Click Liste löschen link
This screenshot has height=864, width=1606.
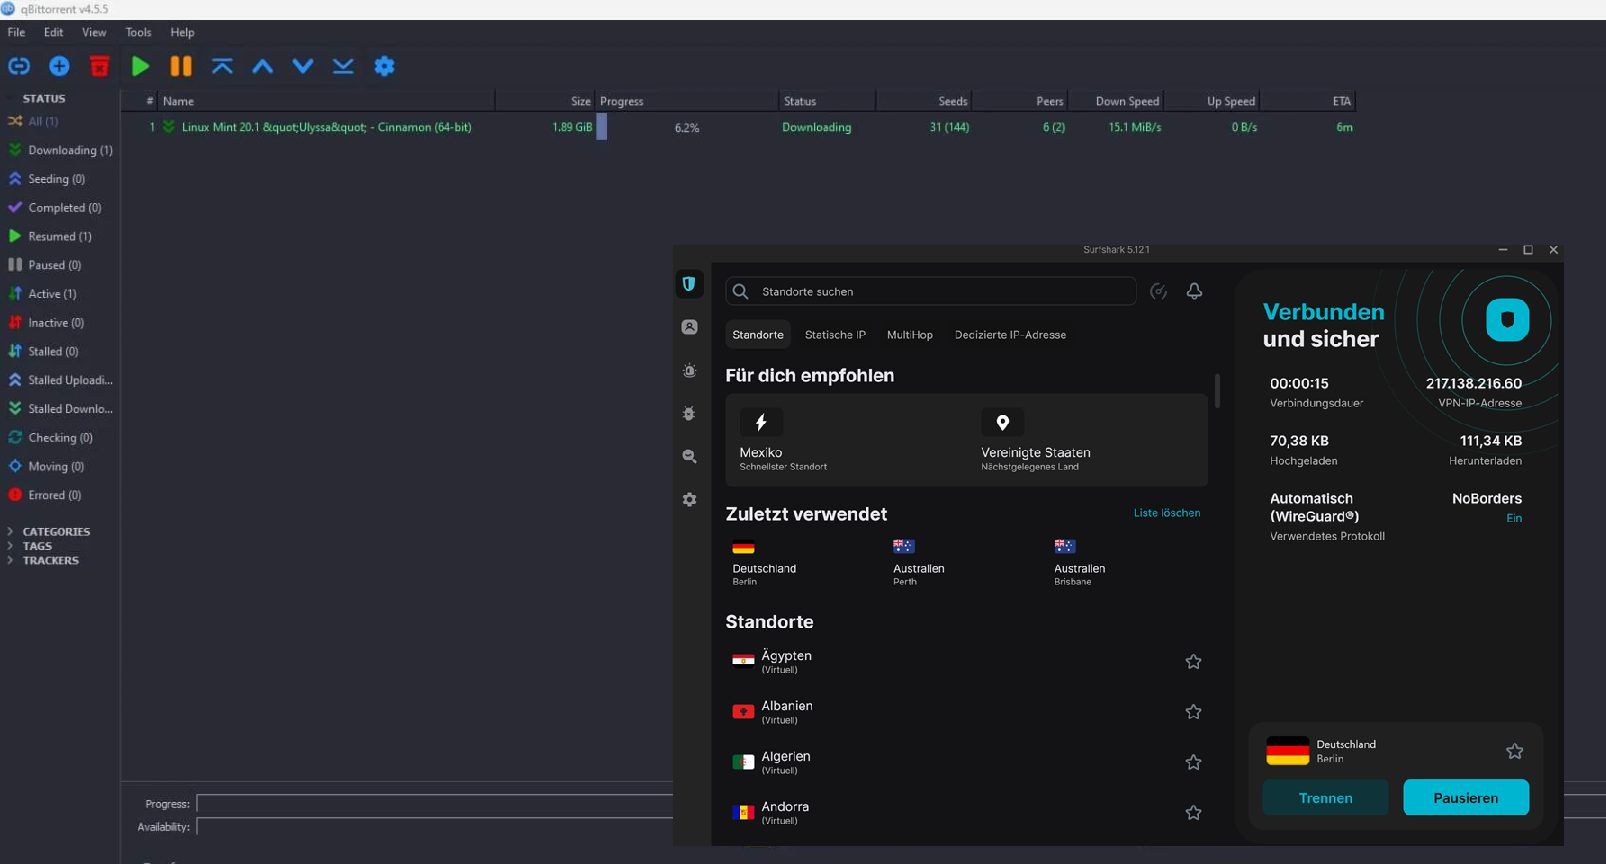[x=1167, y=513]
